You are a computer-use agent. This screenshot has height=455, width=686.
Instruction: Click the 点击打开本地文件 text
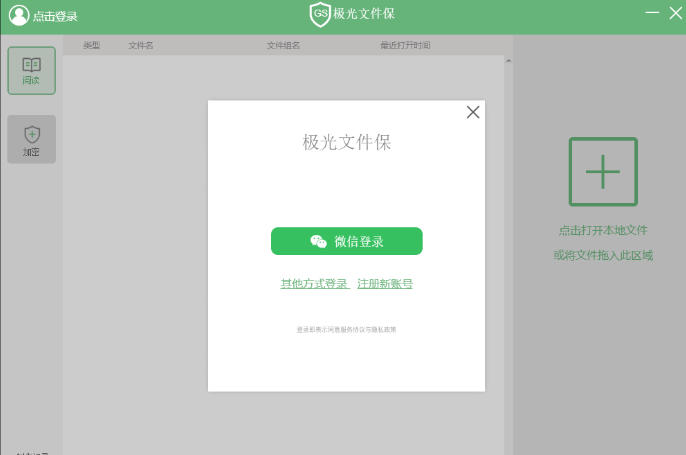click(603, 230)
